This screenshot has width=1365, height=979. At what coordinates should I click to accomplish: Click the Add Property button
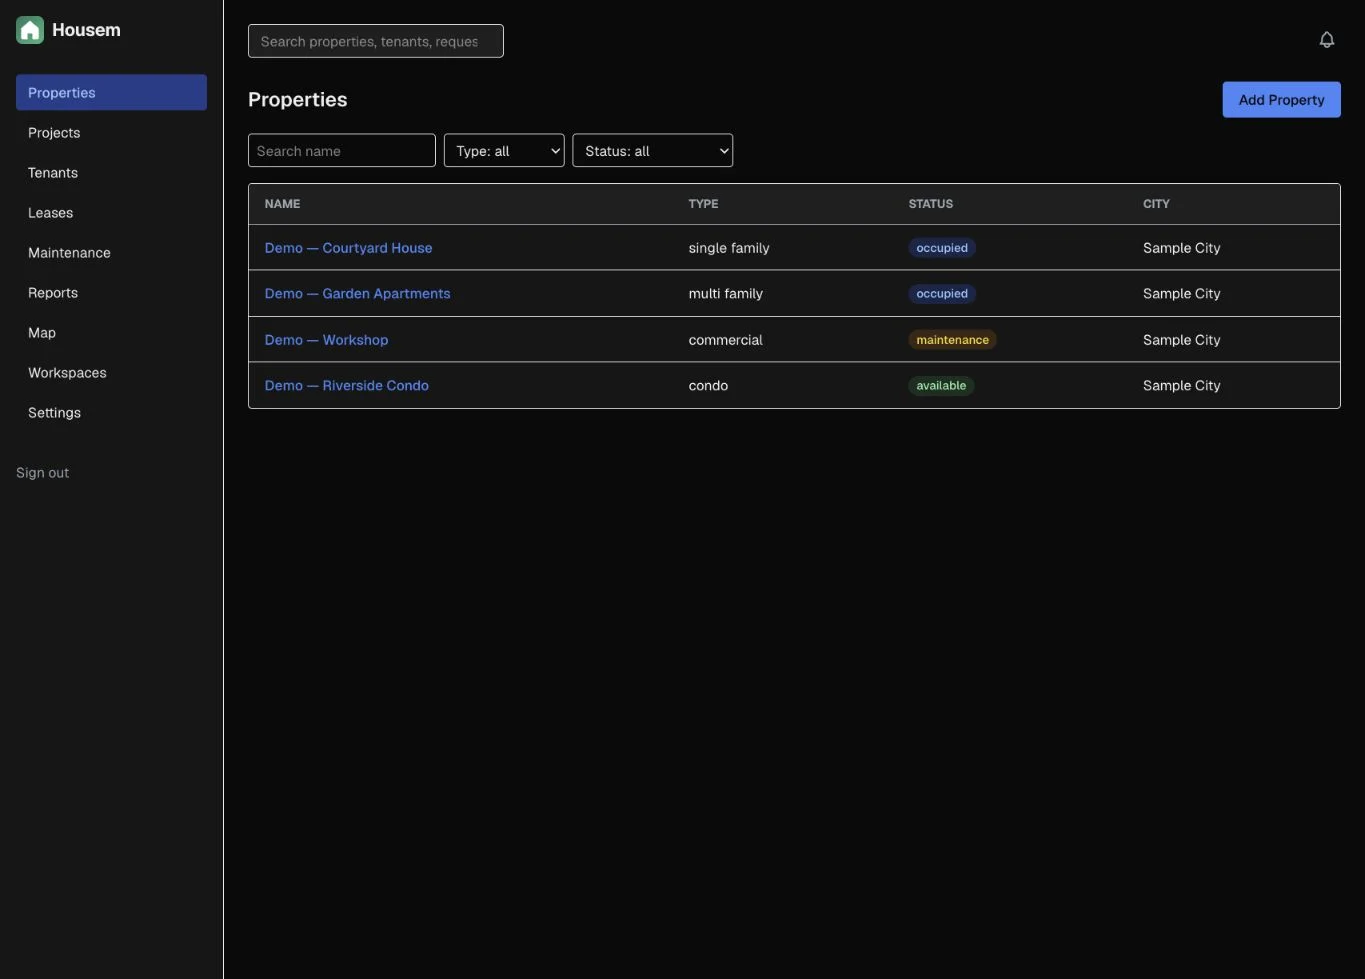pyautogui.click(x=1281, y=100)
